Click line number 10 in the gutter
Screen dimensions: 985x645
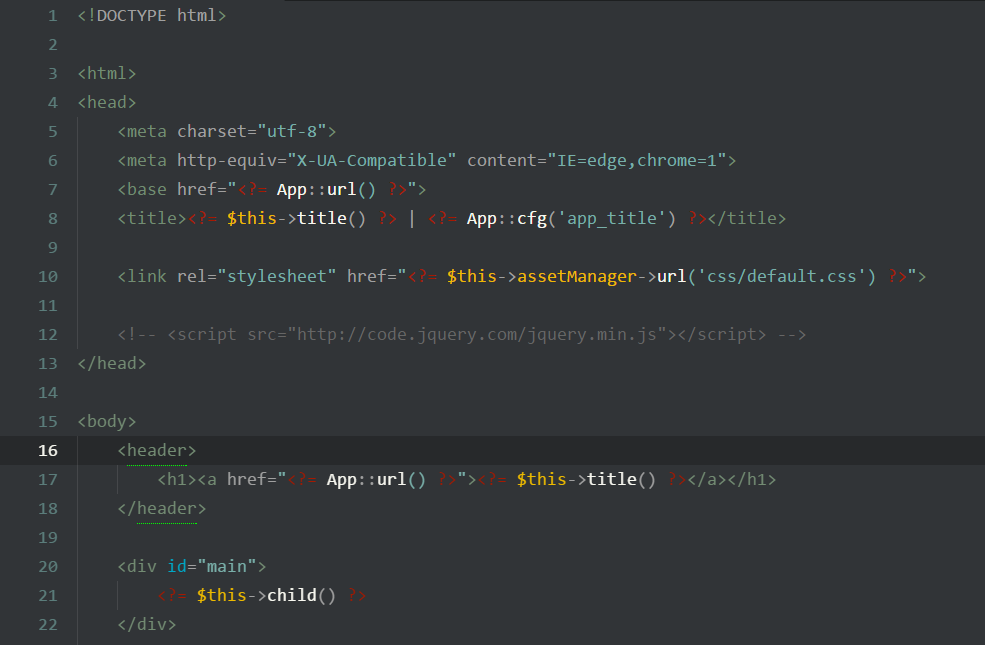[x=48, y=277]
